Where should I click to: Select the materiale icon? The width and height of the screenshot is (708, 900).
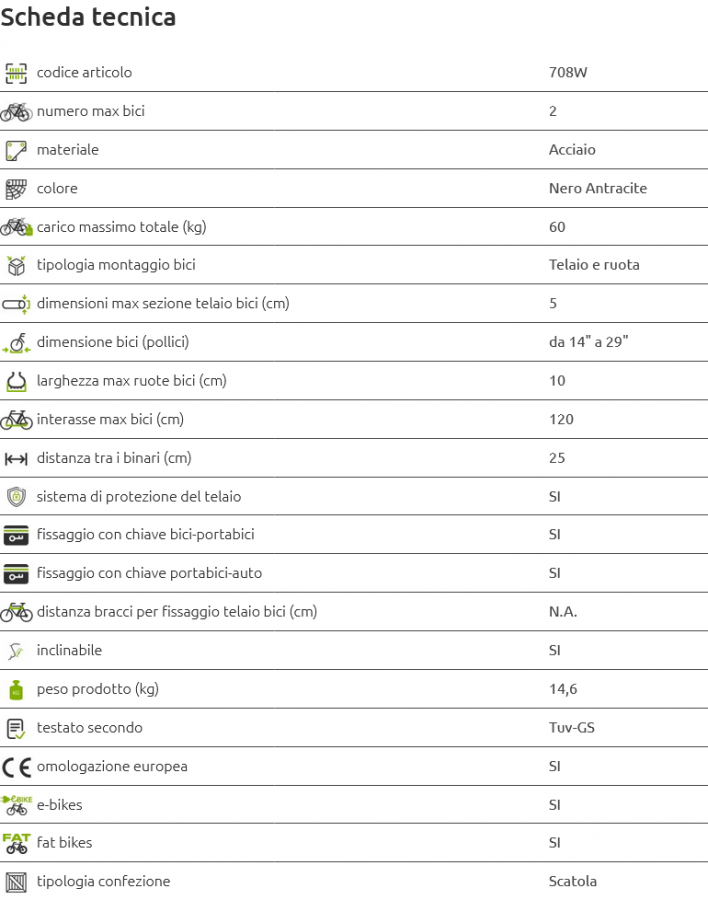[x=16, y=150]
